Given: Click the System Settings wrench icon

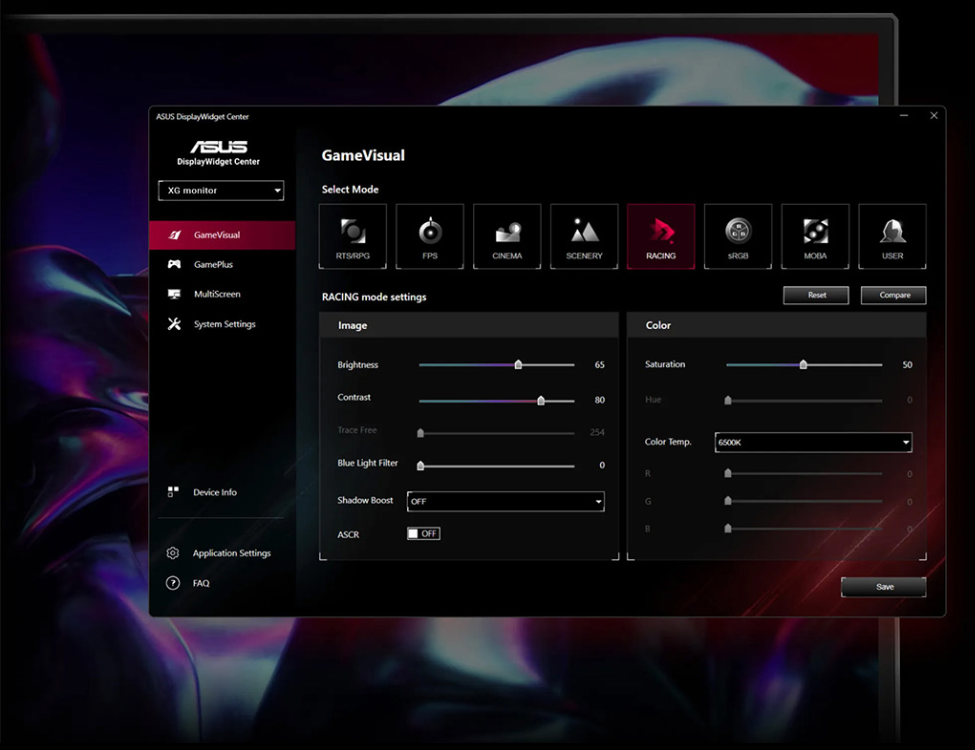Looking at the screenshot, I should point(174,324).
